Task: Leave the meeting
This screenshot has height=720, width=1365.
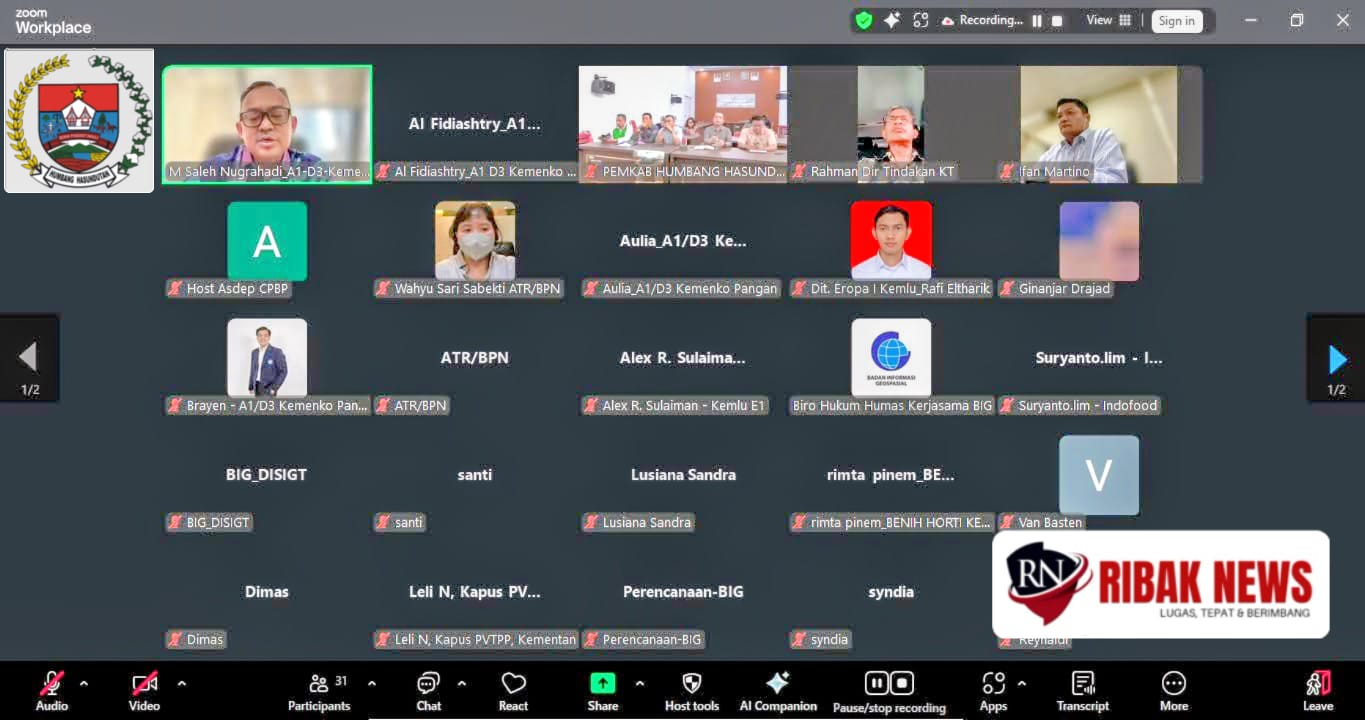Action: tap(1317, 690)
